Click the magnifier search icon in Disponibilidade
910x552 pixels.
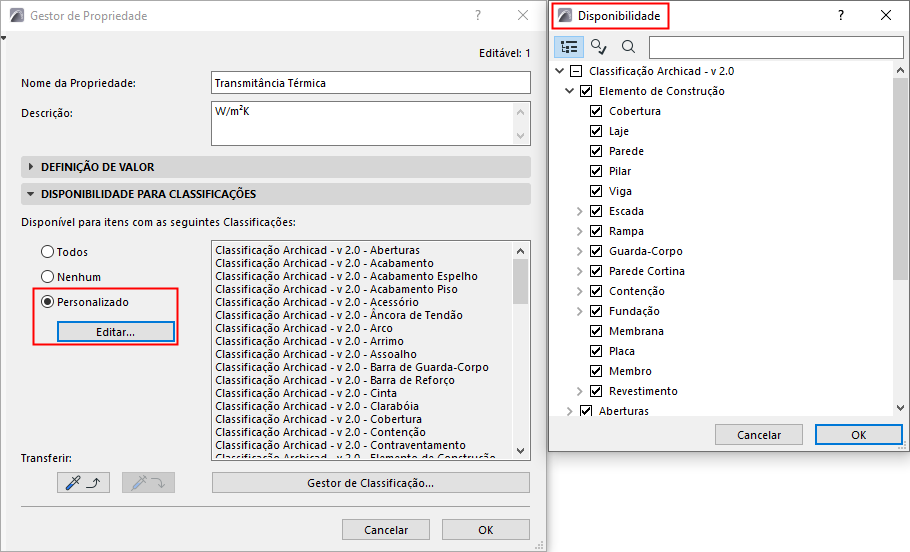click(x=628, y=46)
